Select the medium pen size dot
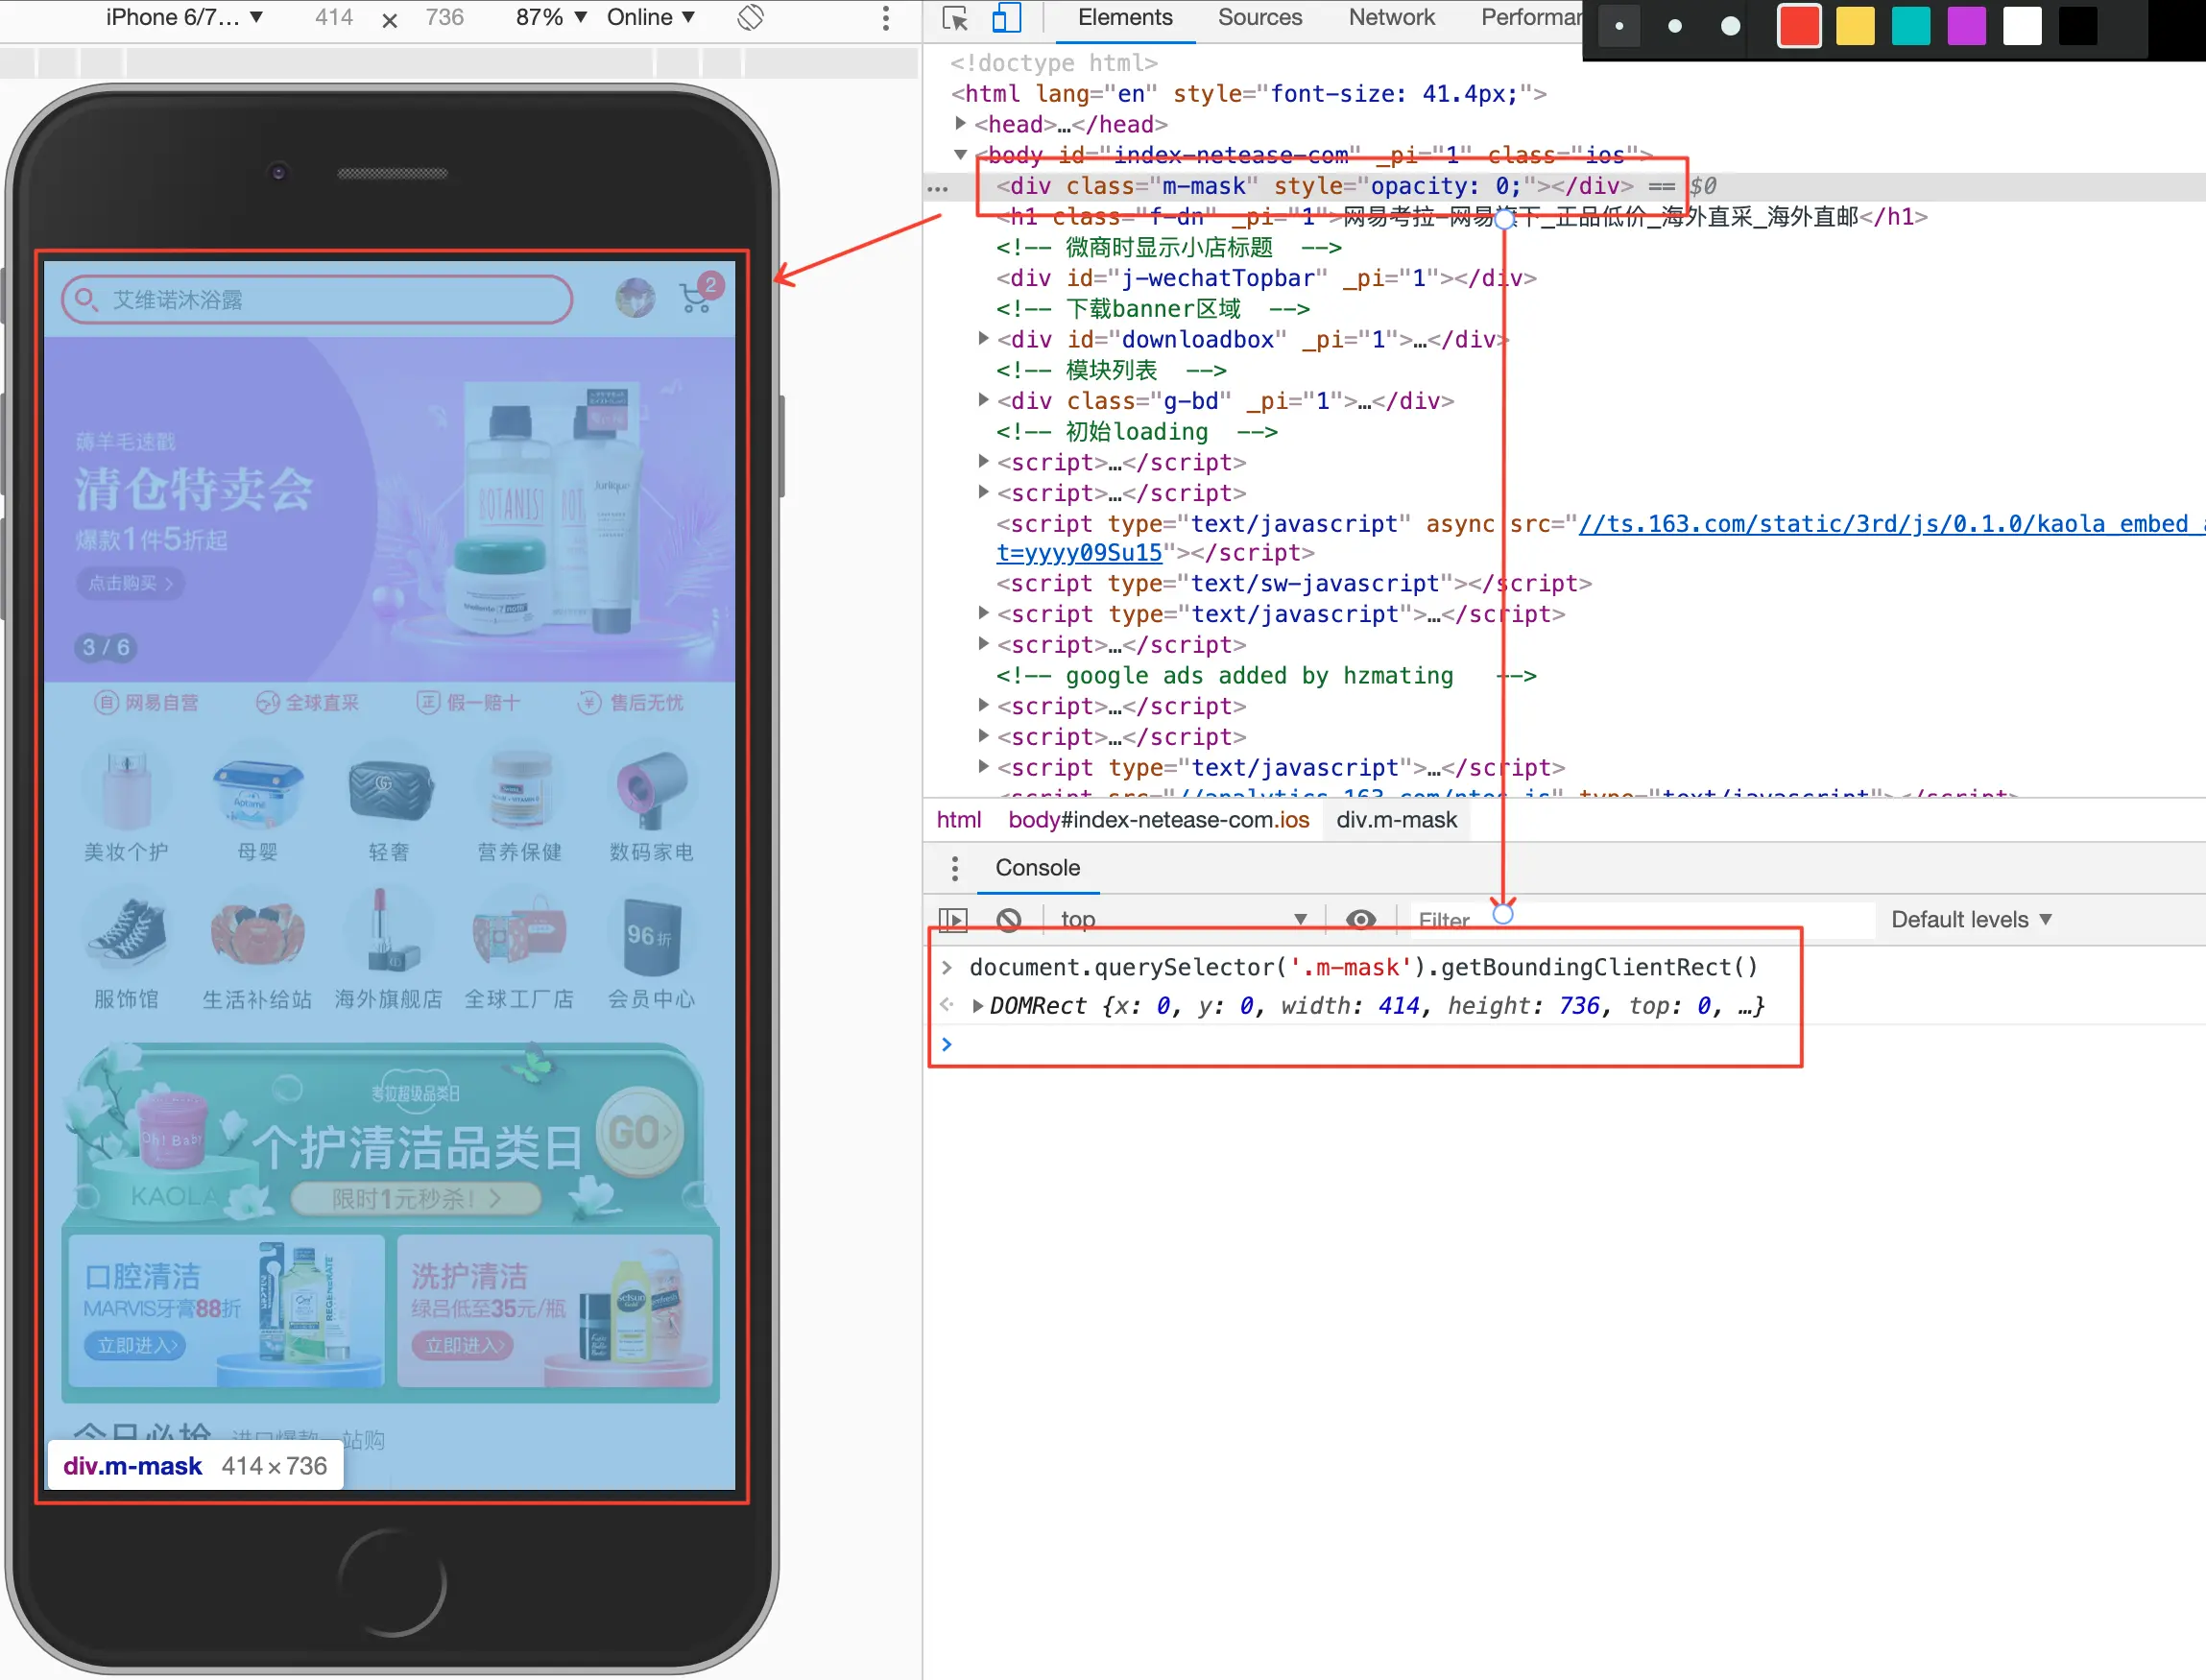The height and width of the screenshot is (1680, 2206). [x=1675, y=27]
